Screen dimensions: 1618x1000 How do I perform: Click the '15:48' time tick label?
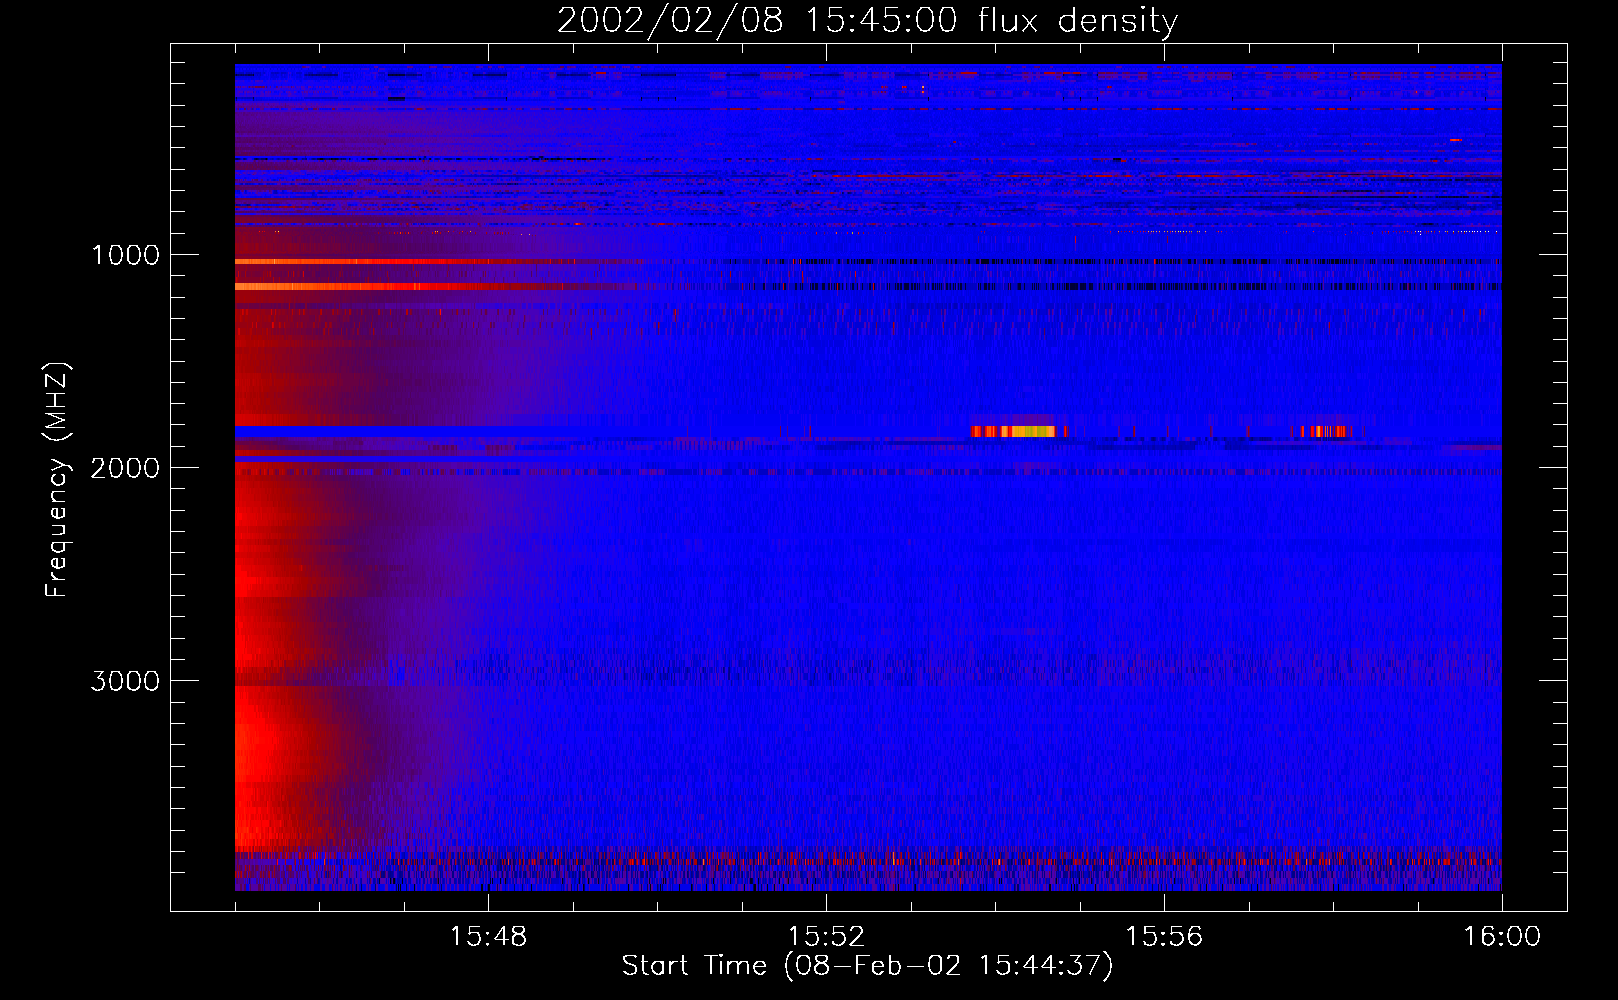488,937
